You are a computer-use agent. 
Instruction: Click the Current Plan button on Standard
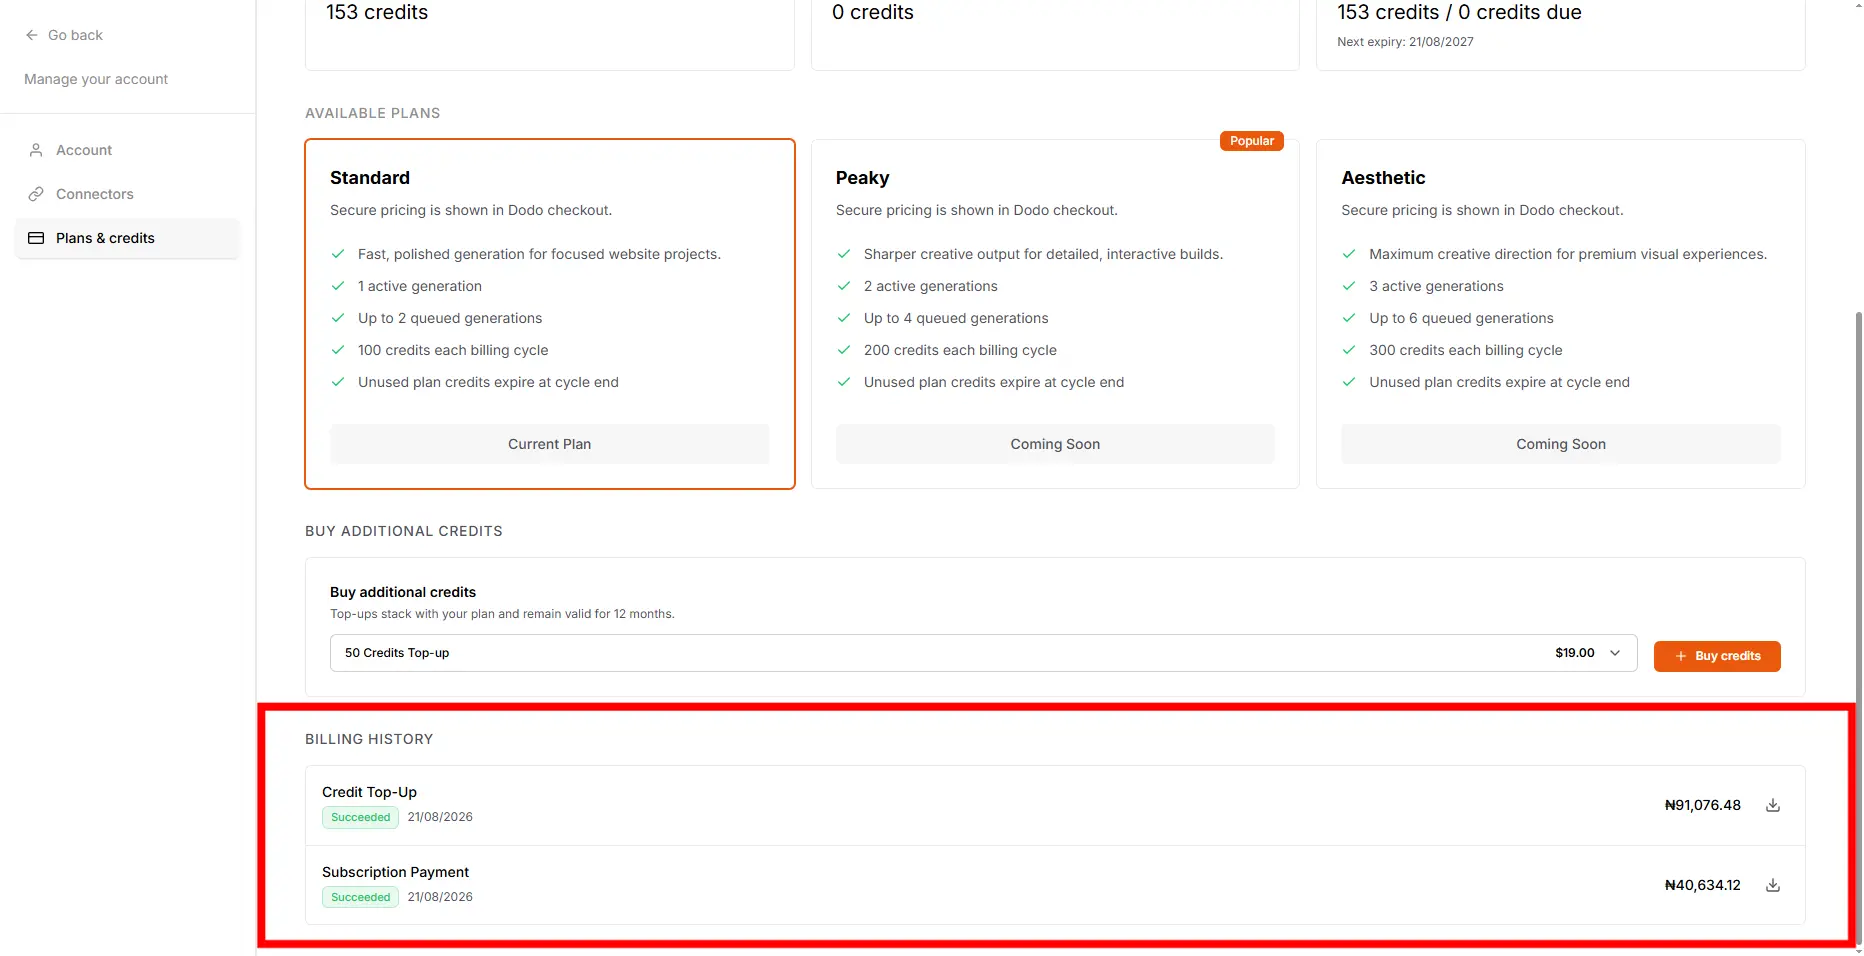point(549,444)
